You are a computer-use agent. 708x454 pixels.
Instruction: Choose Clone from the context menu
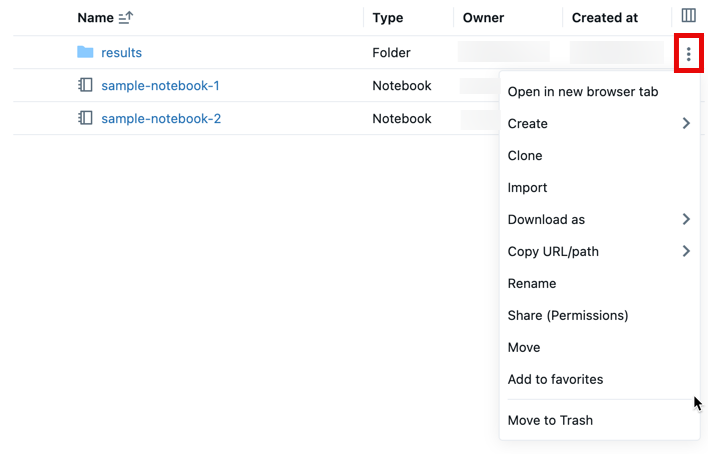pyautogui.click(x=525, y=156)
